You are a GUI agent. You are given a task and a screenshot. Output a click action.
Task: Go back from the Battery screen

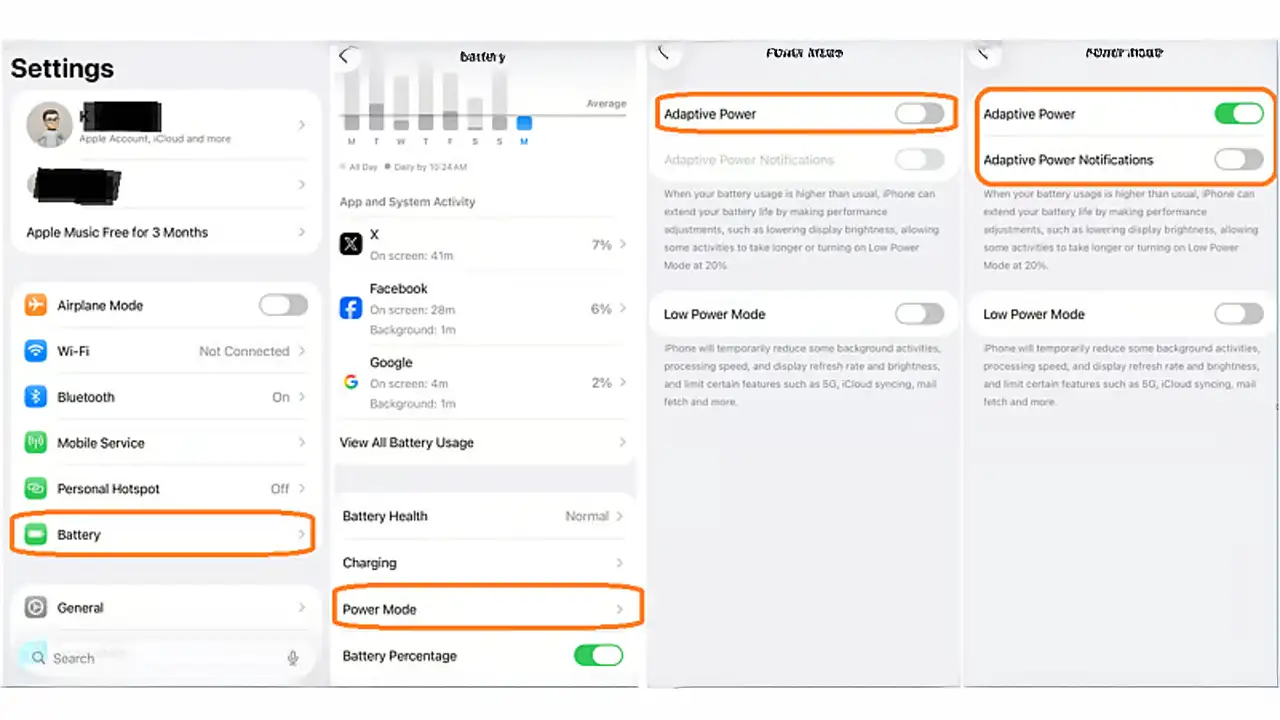point(345,56)
